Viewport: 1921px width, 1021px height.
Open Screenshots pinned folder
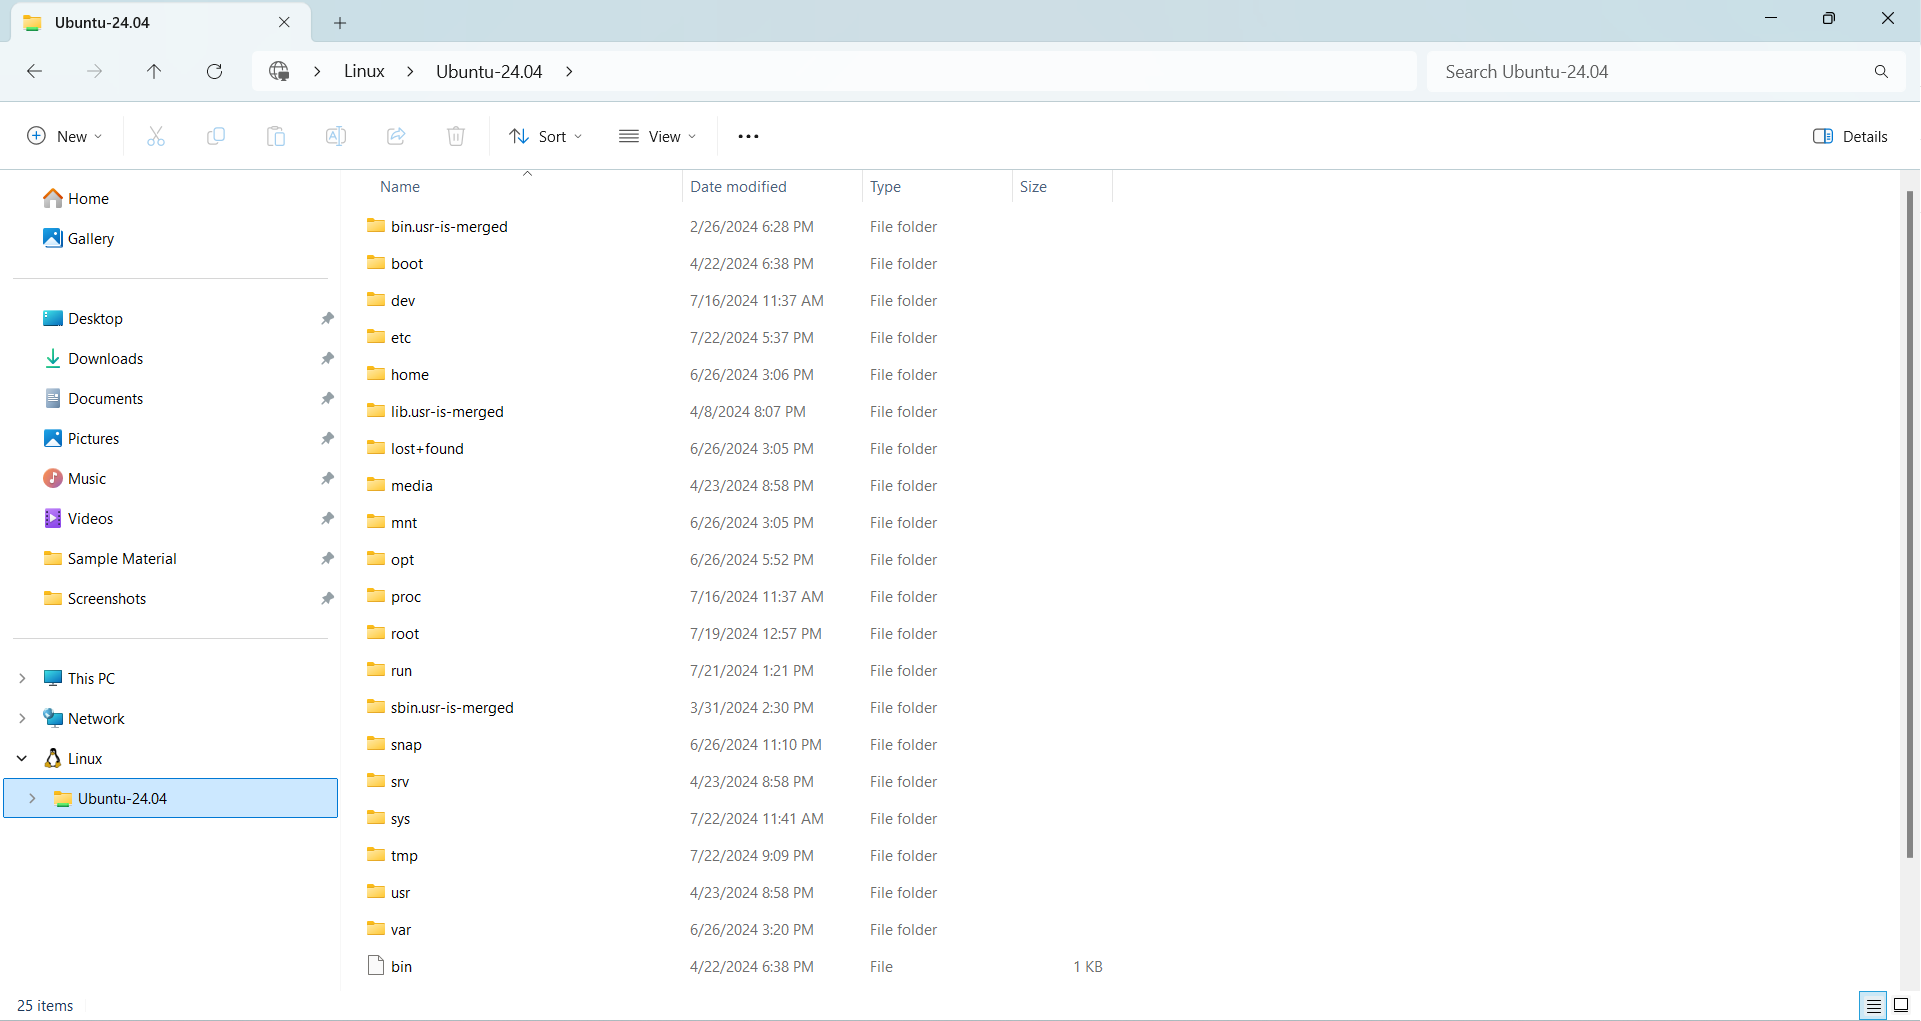pyautogui.click(x=95, y=598)
